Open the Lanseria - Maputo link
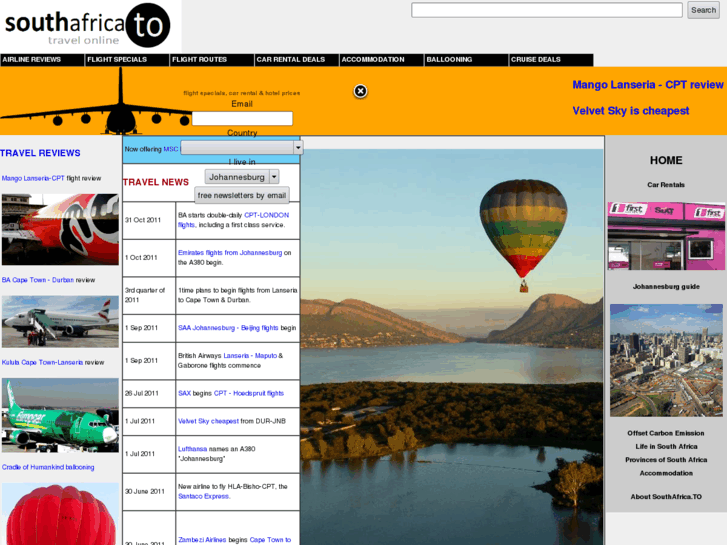This screenshot has width=727, height=545. (x=250, y=356)
